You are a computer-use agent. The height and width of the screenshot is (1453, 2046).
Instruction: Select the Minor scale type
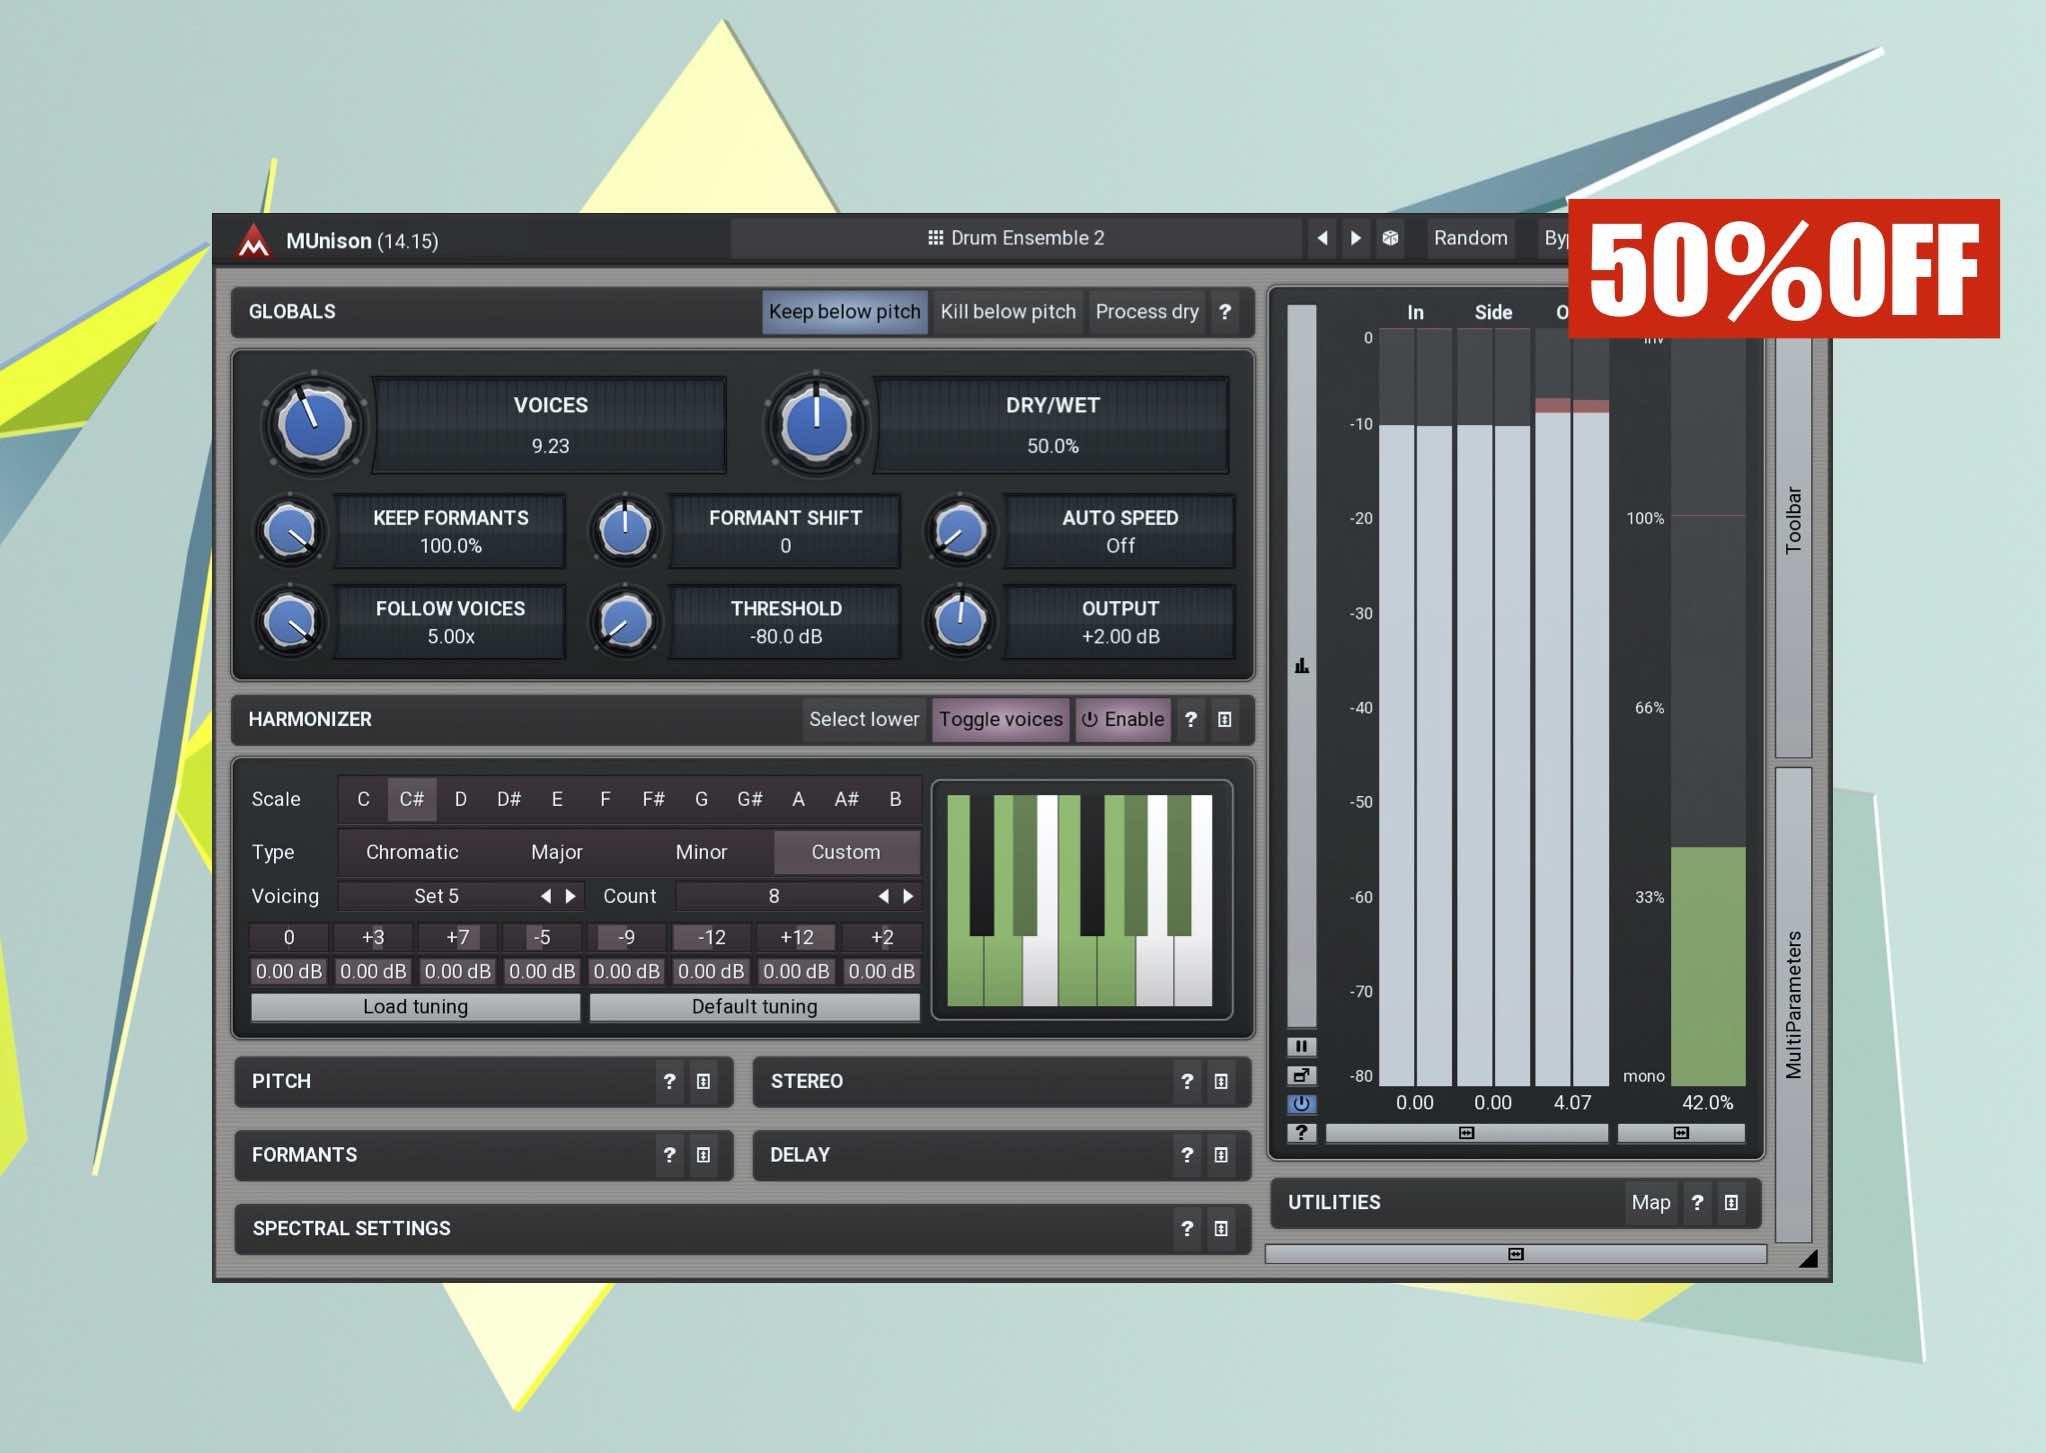pos(700,852)
